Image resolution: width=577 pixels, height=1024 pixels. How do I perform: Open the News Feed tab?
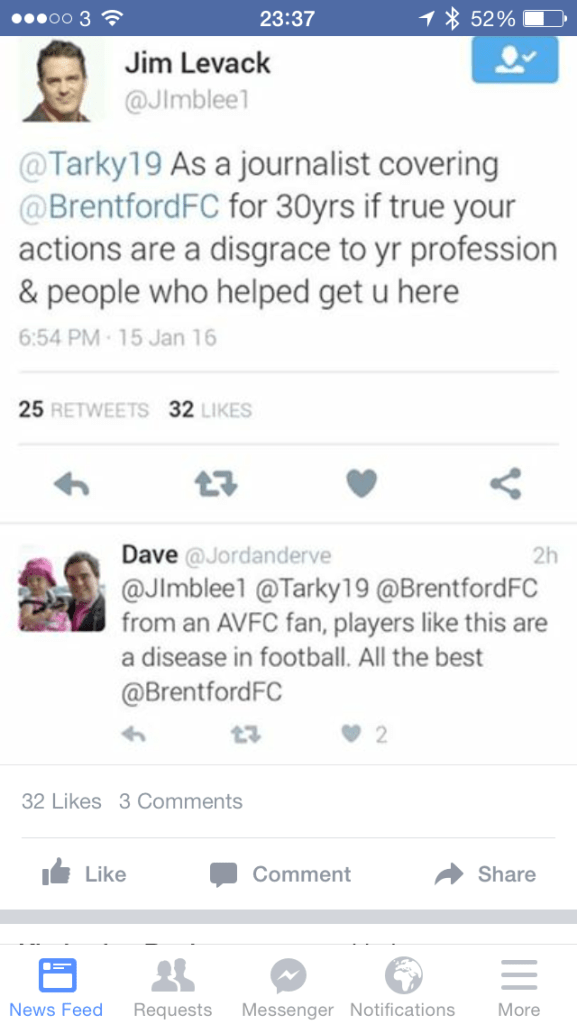[x=56, y=987]
